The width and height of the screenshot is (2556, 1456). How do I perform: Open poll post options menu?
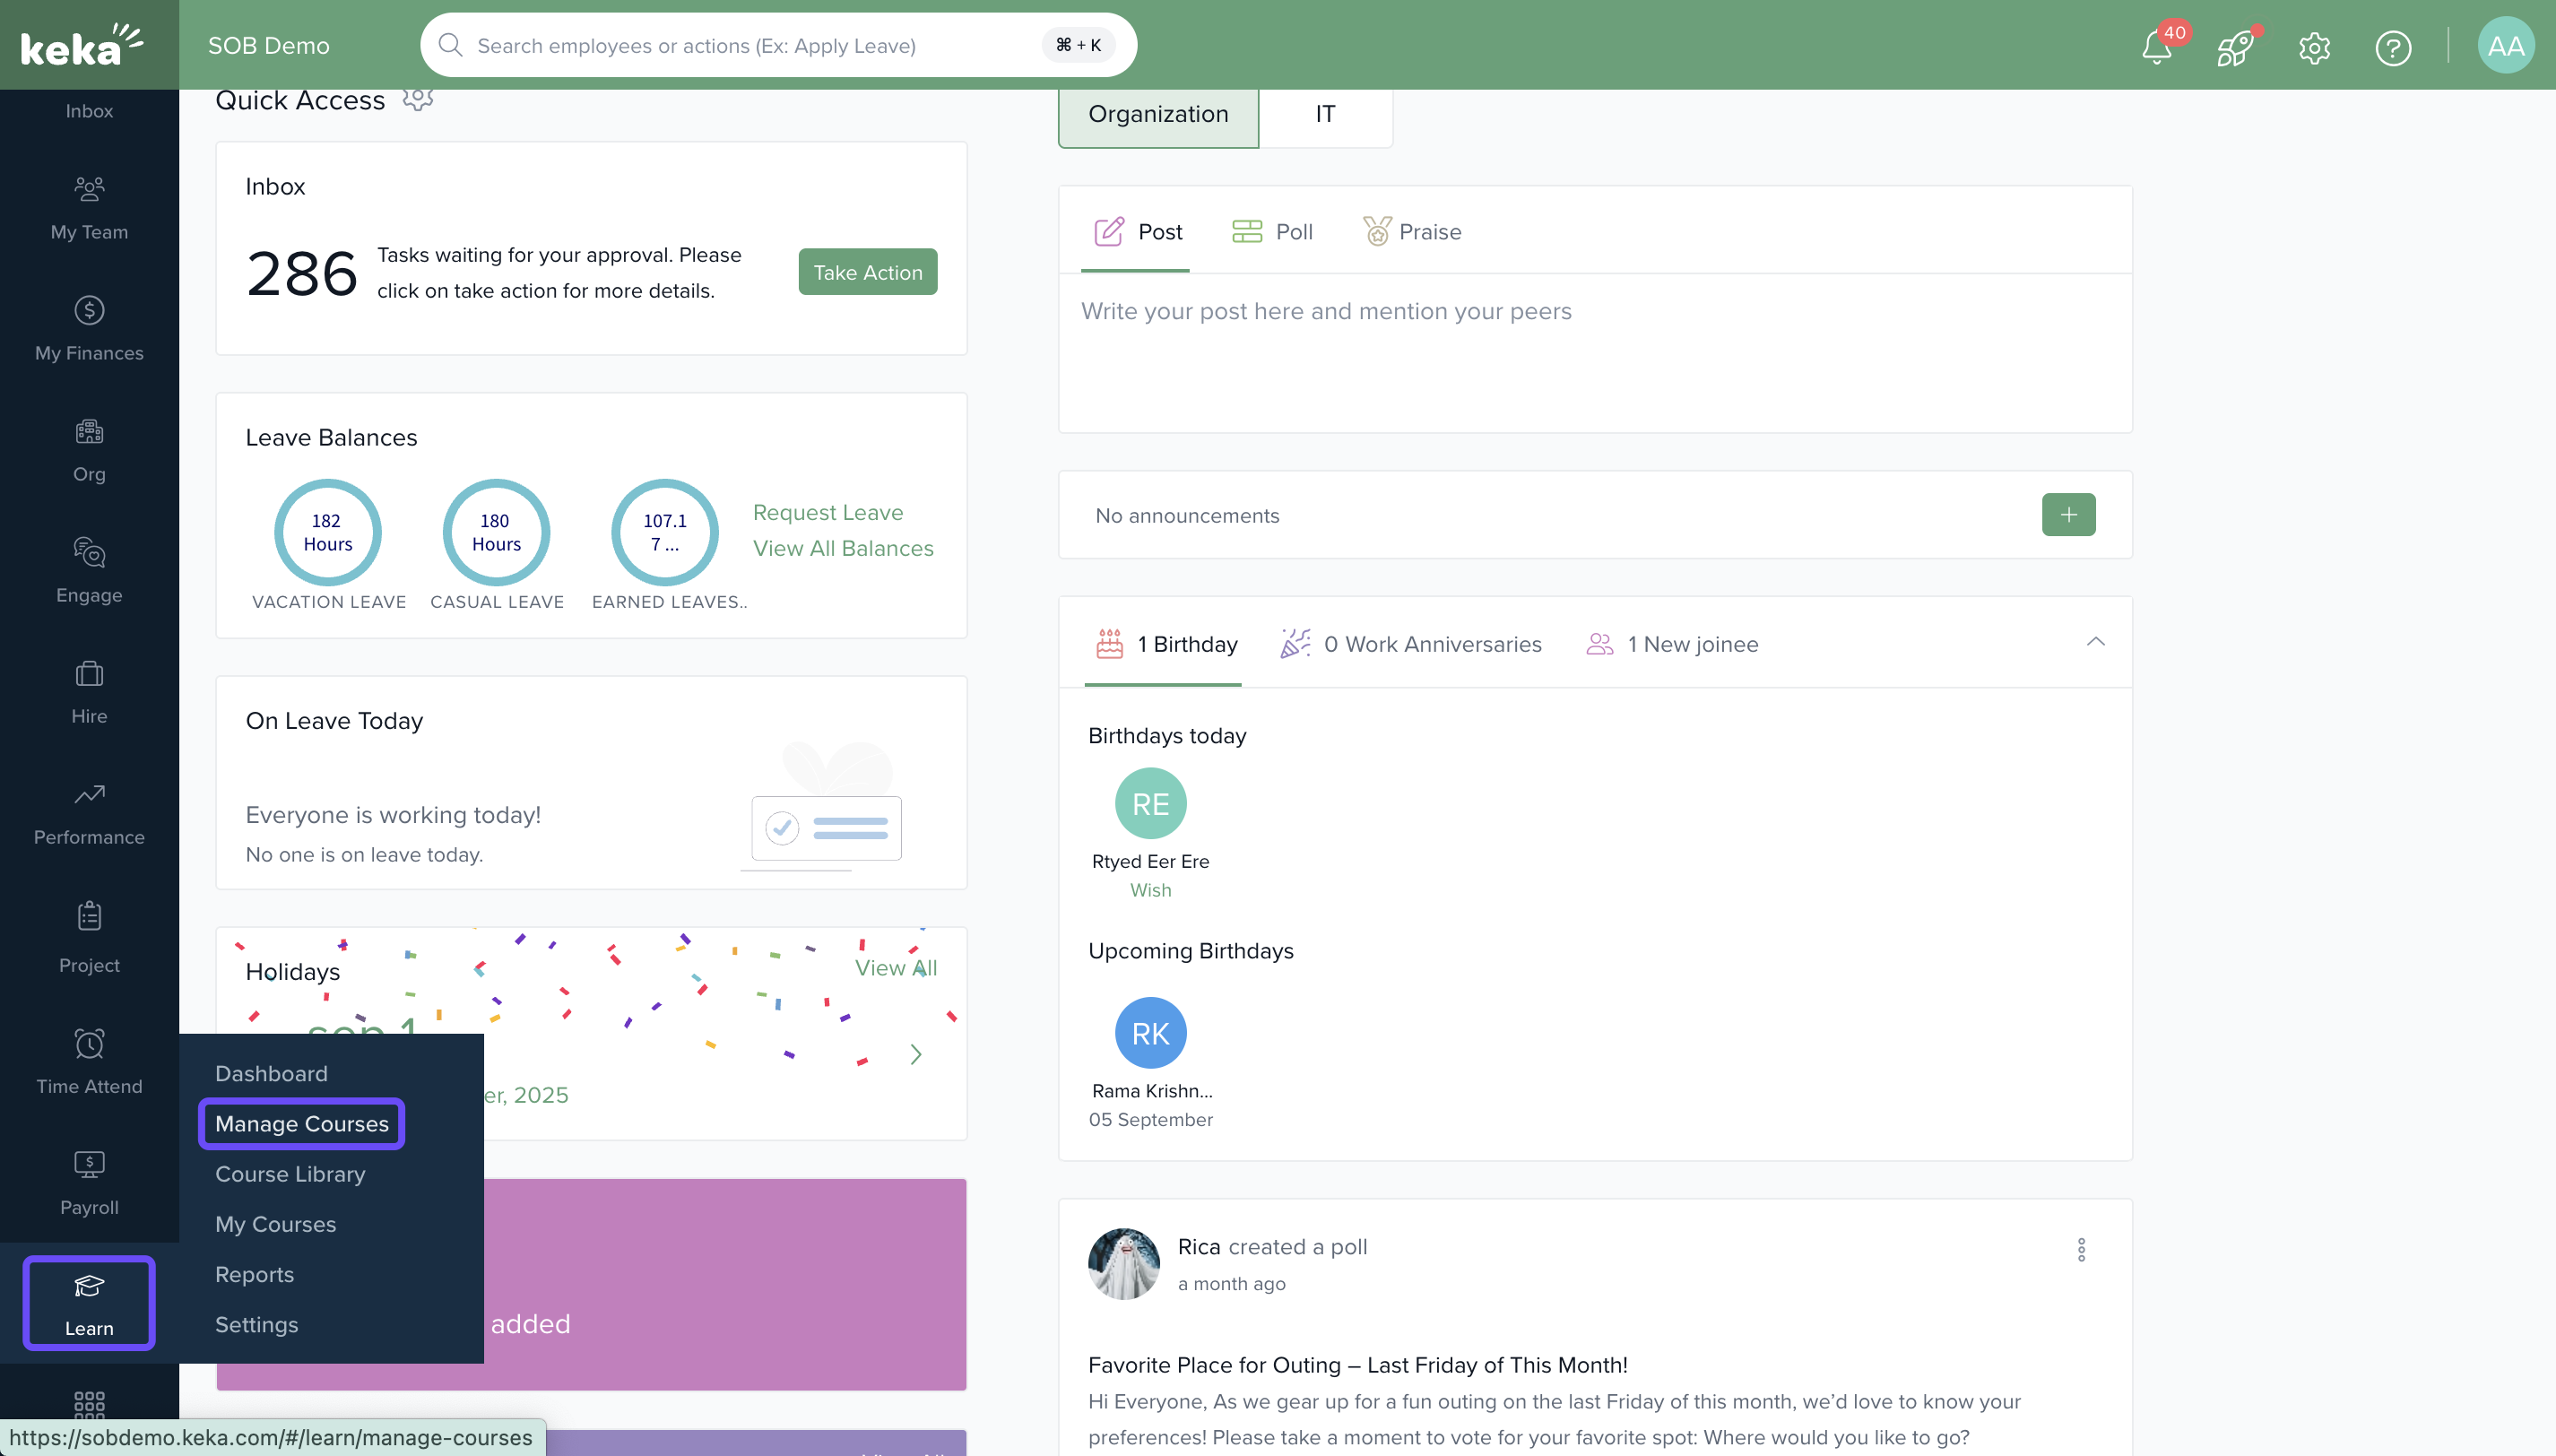click(2081, 1249)
